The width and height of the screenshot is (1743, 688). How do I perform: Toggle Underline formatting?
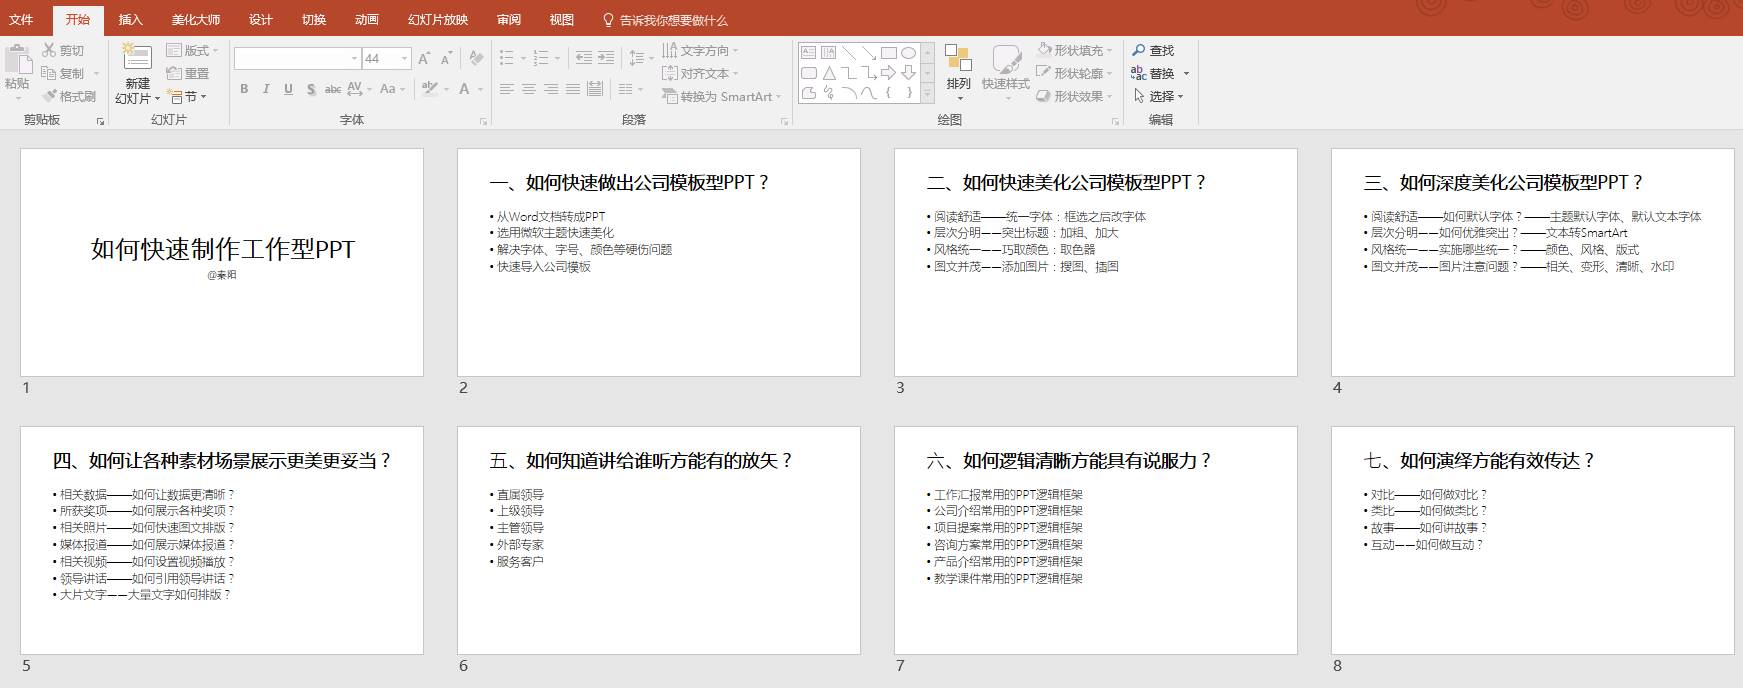tap(288, 89)
